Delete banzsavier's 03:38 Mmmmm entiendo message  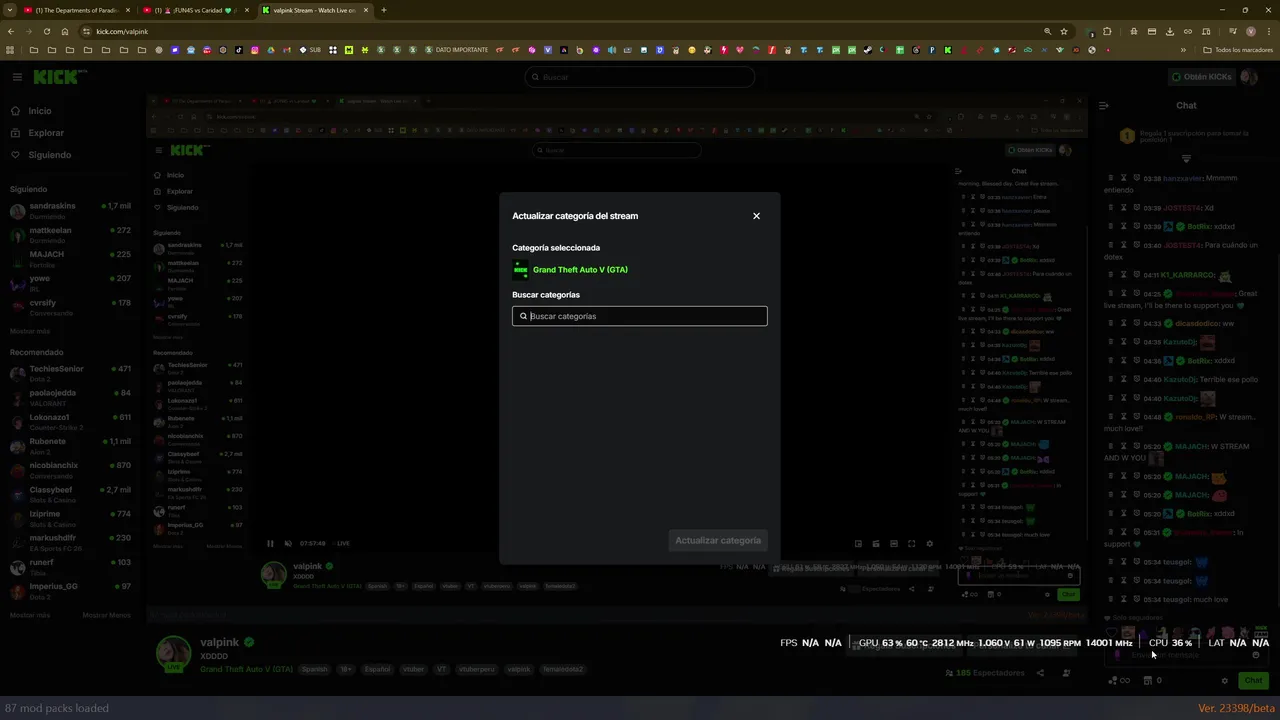click(1110, 179)
